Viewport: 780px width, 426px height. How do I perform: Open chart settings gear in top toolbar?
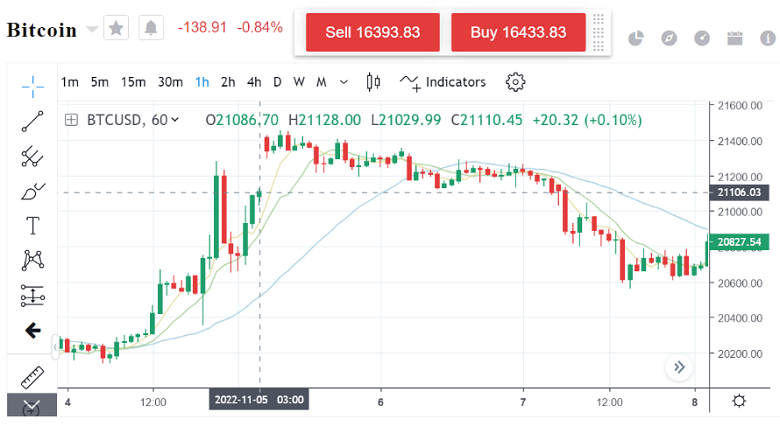[x=516, y=82]
